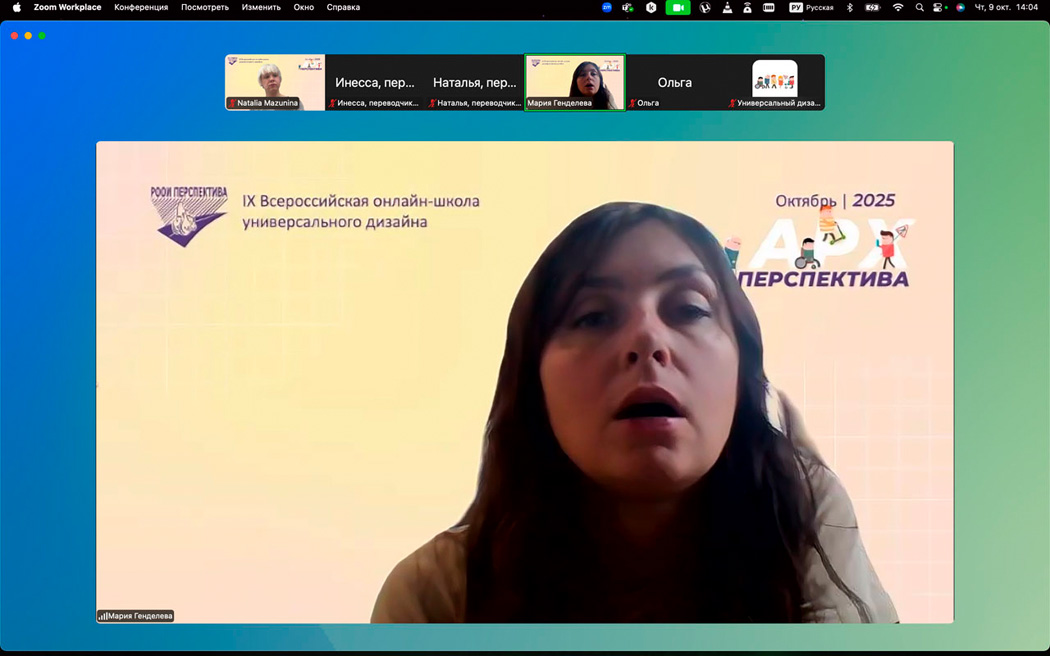Click the green camera recording indicator
The width and height of the screenshot is (1050, 656).
[678, 7]
